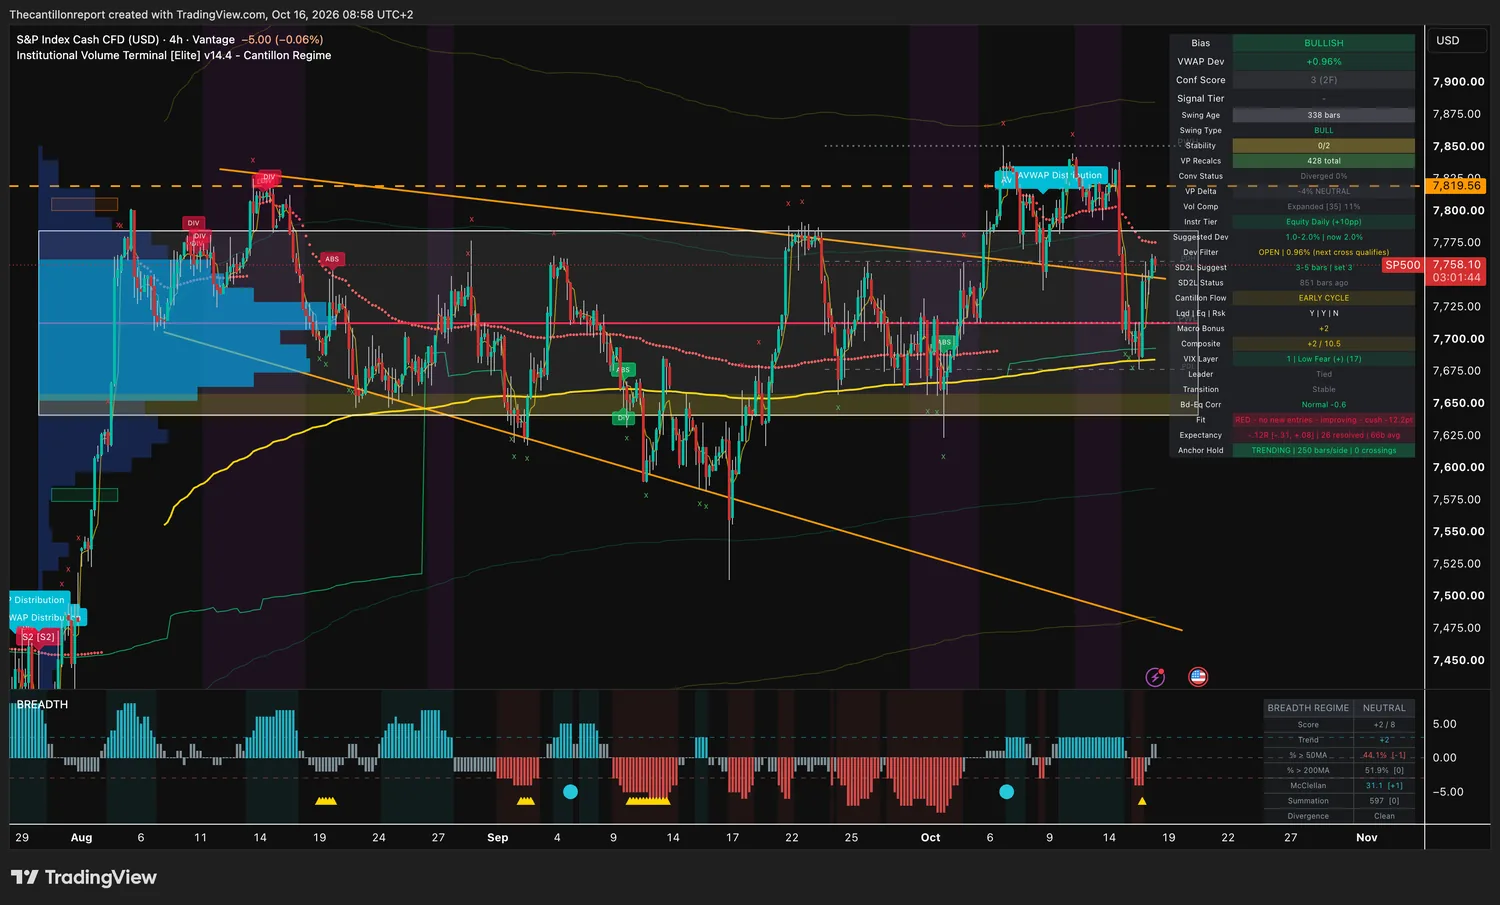Click the NEUTRAL breadth regime cell
The height and width of the screenshot is (905, 1500).
click(x=1384, y=708)
